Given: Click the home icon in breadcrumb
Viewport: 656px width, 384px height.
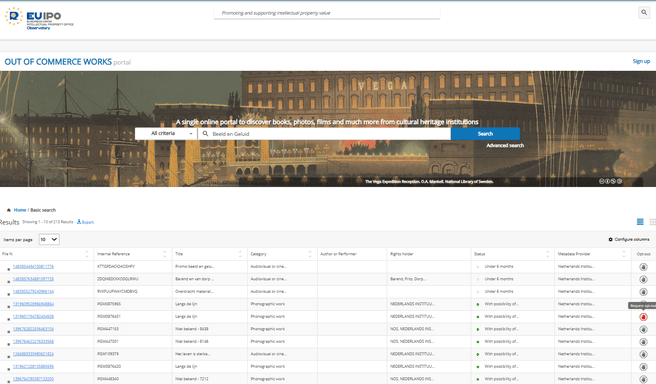Looking at the screenshot, I should [9, 210].
